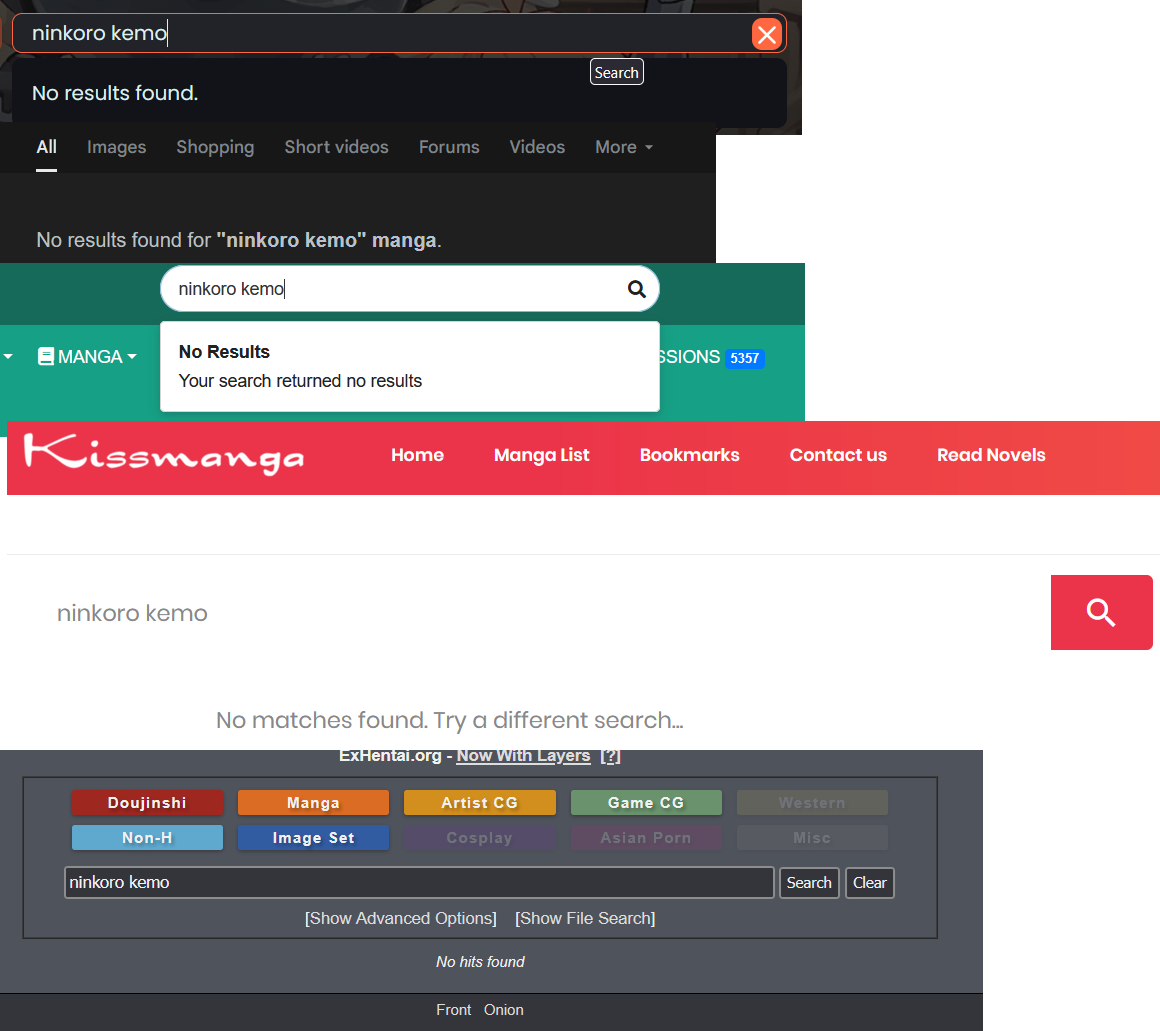Open the Onion footer link

[x=504, y=1010]
